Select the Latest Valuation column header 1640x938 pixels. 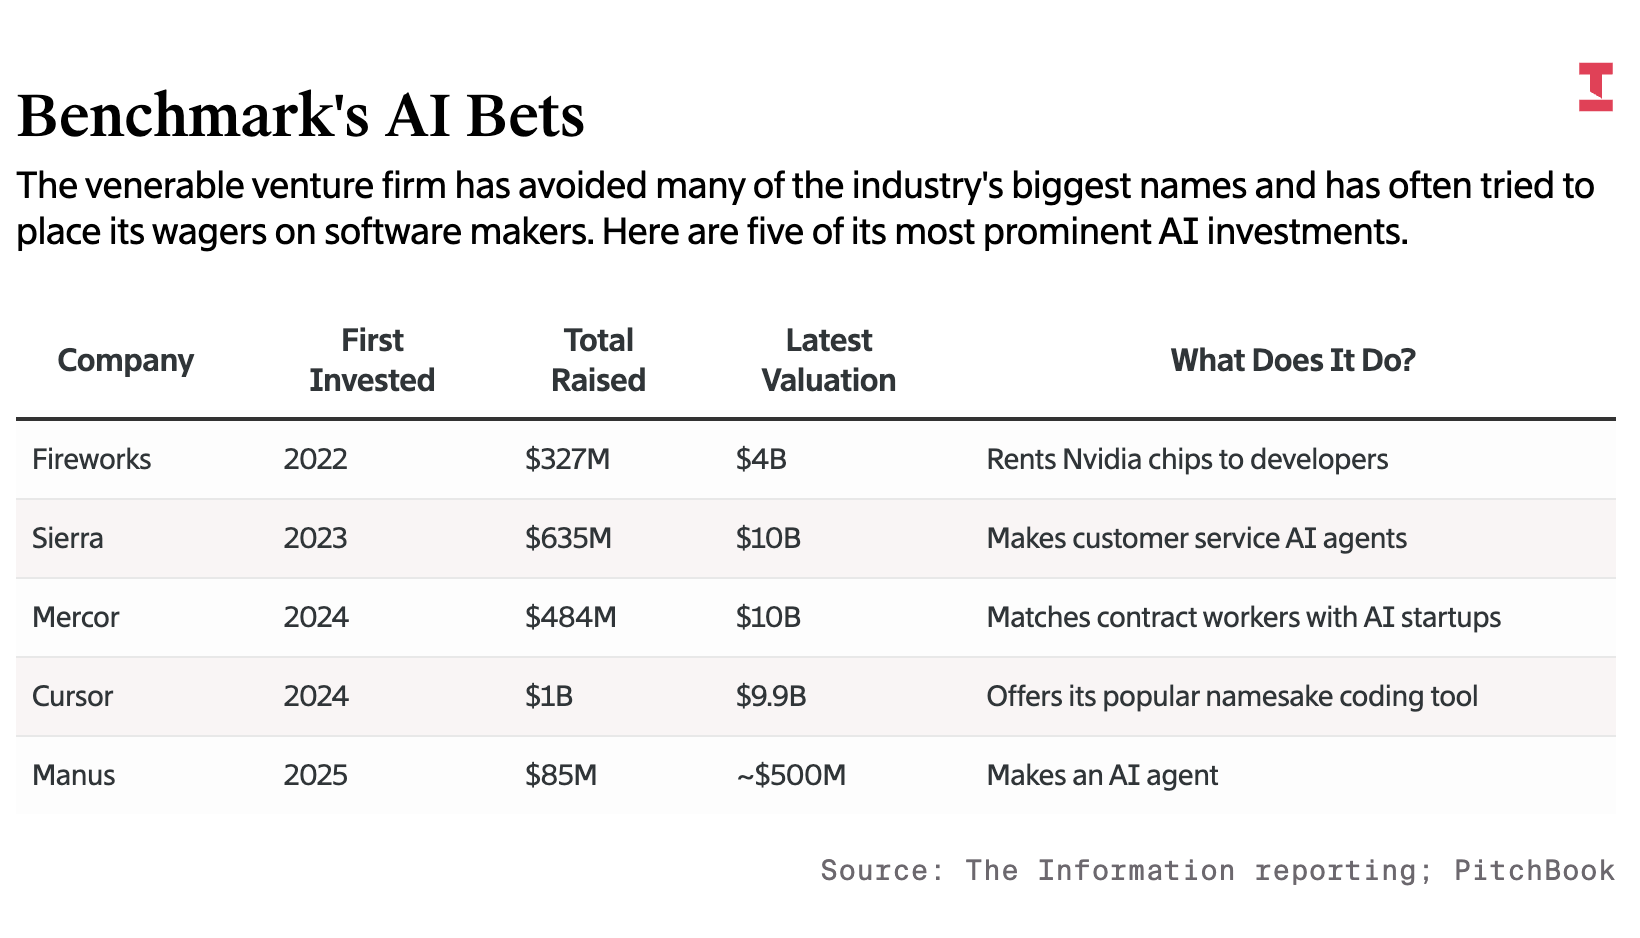(x=828, y=360)
